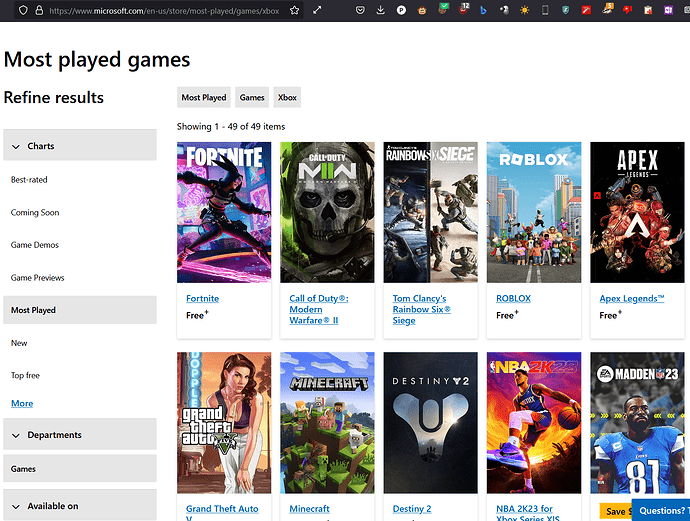Click the site security padlock icon

[x=39, y=10]
